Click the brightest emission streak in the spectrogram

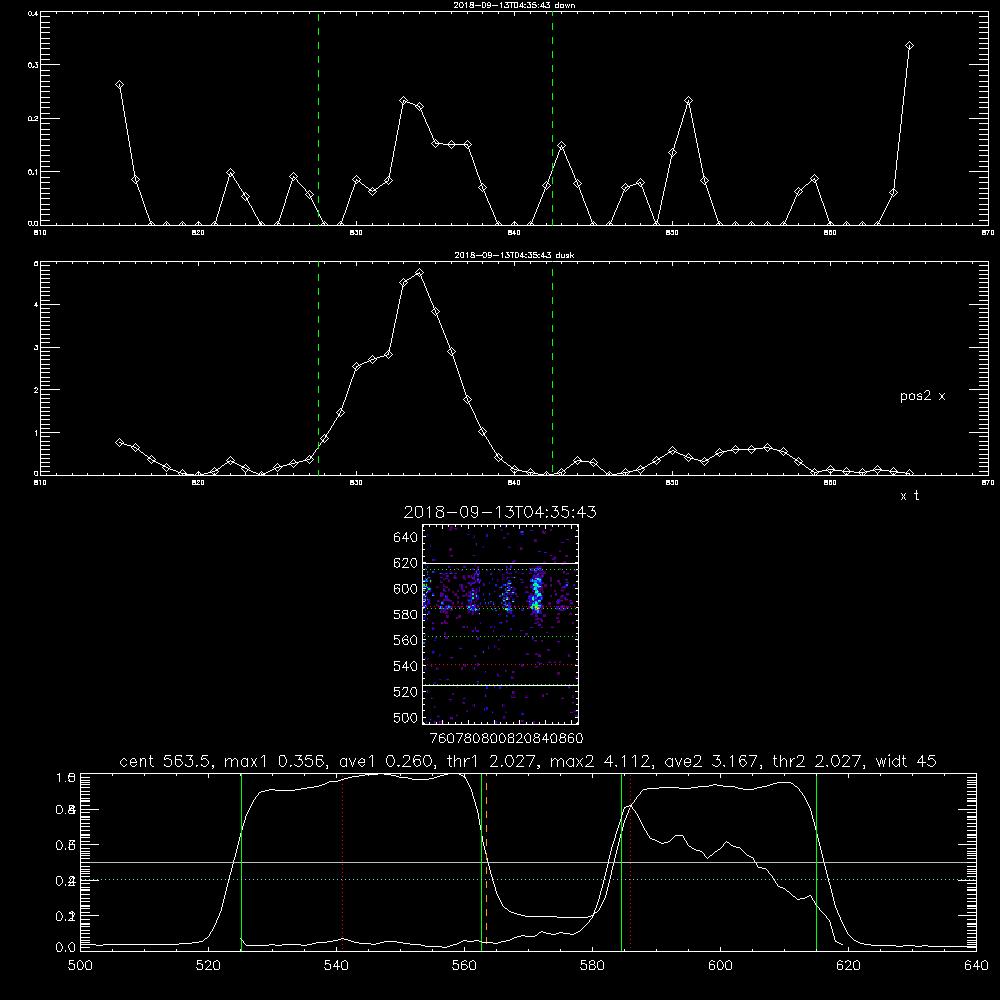coord(537,591)
